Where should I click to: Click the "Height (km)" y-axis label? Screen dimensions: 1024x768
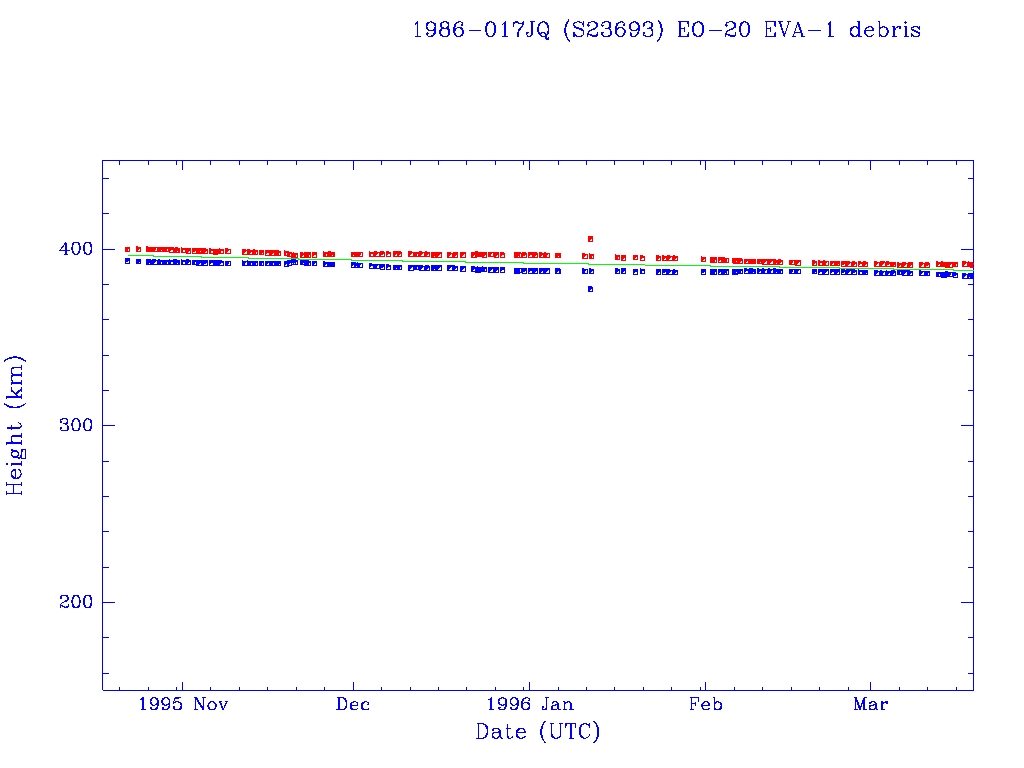click(x=16, y=425)
